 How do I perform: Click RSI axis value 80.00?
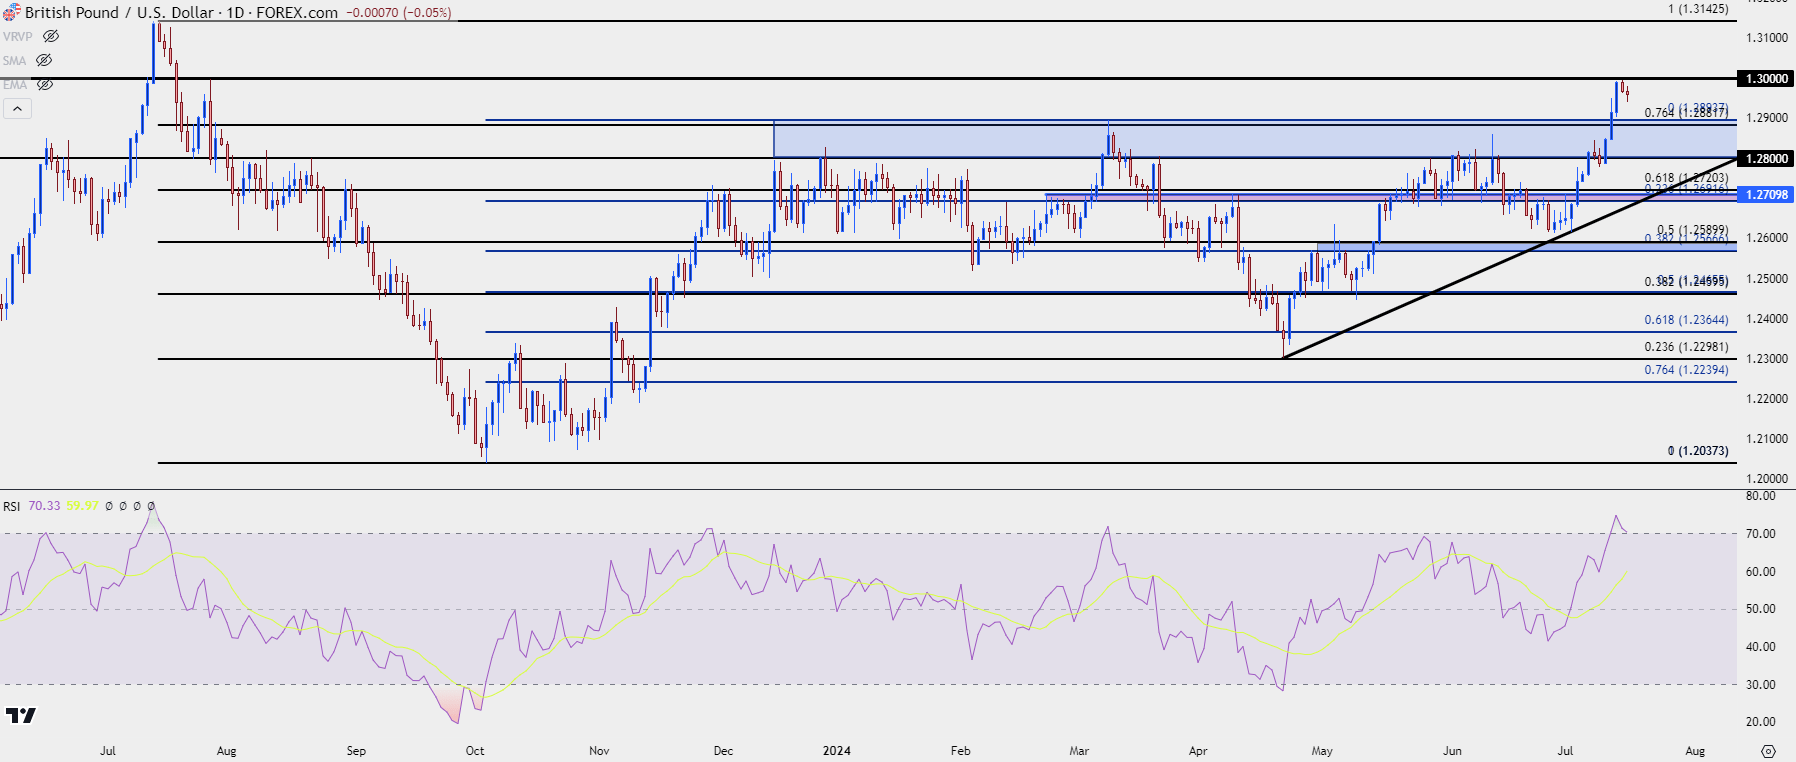1761,496
